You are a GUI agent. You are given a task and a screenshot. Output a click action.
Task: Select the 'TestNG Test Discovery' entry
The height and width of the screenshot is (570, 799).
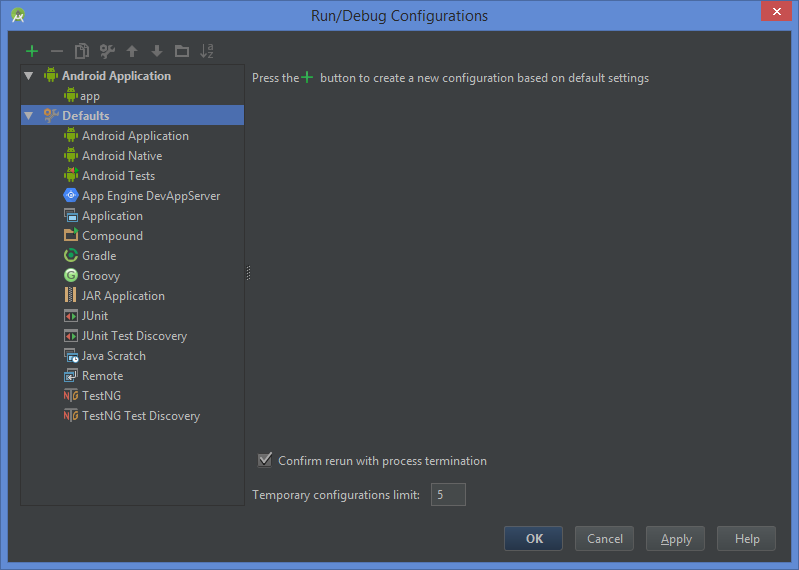(141, 416)
